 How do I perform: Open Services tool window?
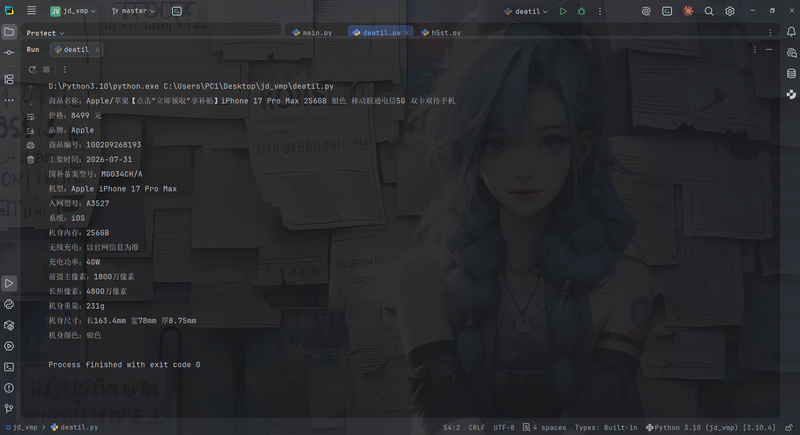(9, 346)
